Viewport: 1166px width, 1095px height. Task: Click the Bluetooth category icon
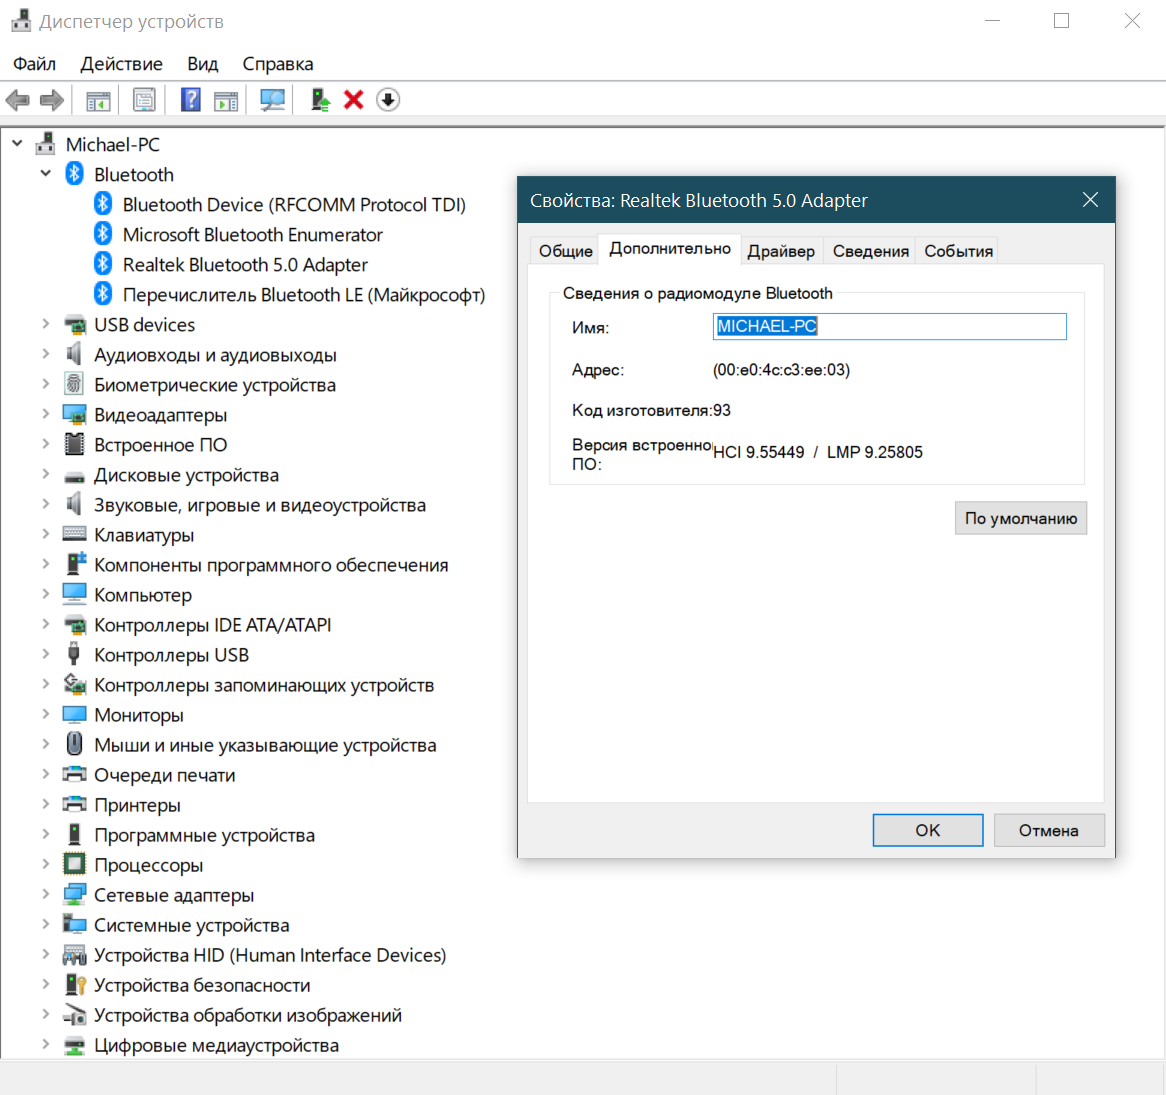[74, 174]
